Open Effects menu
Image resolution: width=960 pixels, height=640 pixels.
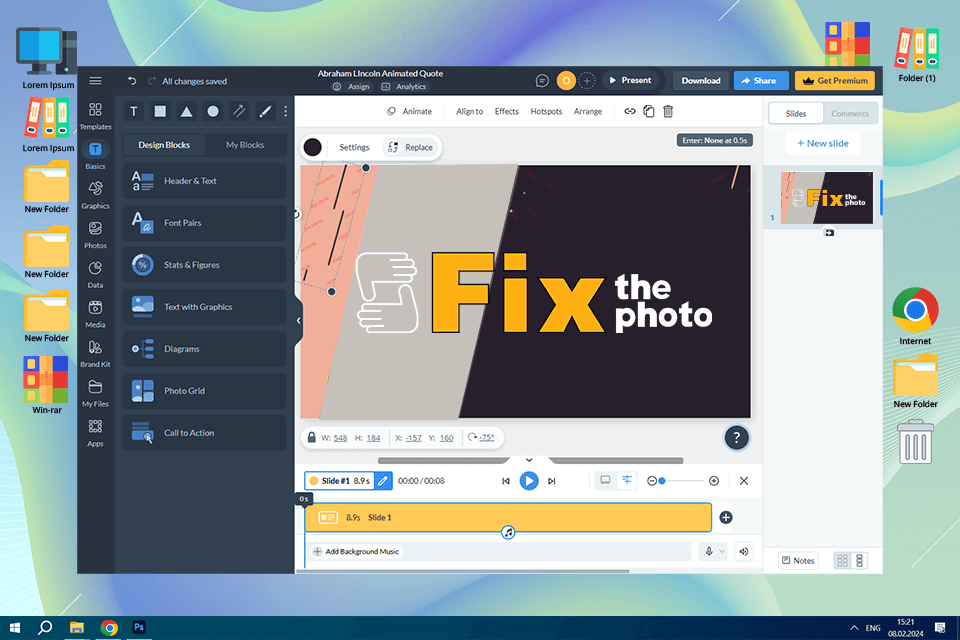pyautogui.click(x=506, y=111)
